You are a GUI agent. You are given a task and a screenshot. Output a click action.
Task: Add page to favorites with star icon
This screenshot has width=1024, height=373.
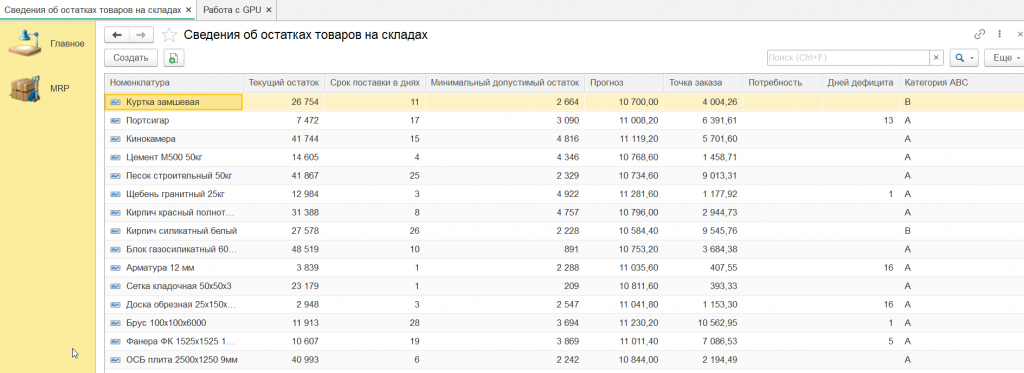[x=168, y=35]
